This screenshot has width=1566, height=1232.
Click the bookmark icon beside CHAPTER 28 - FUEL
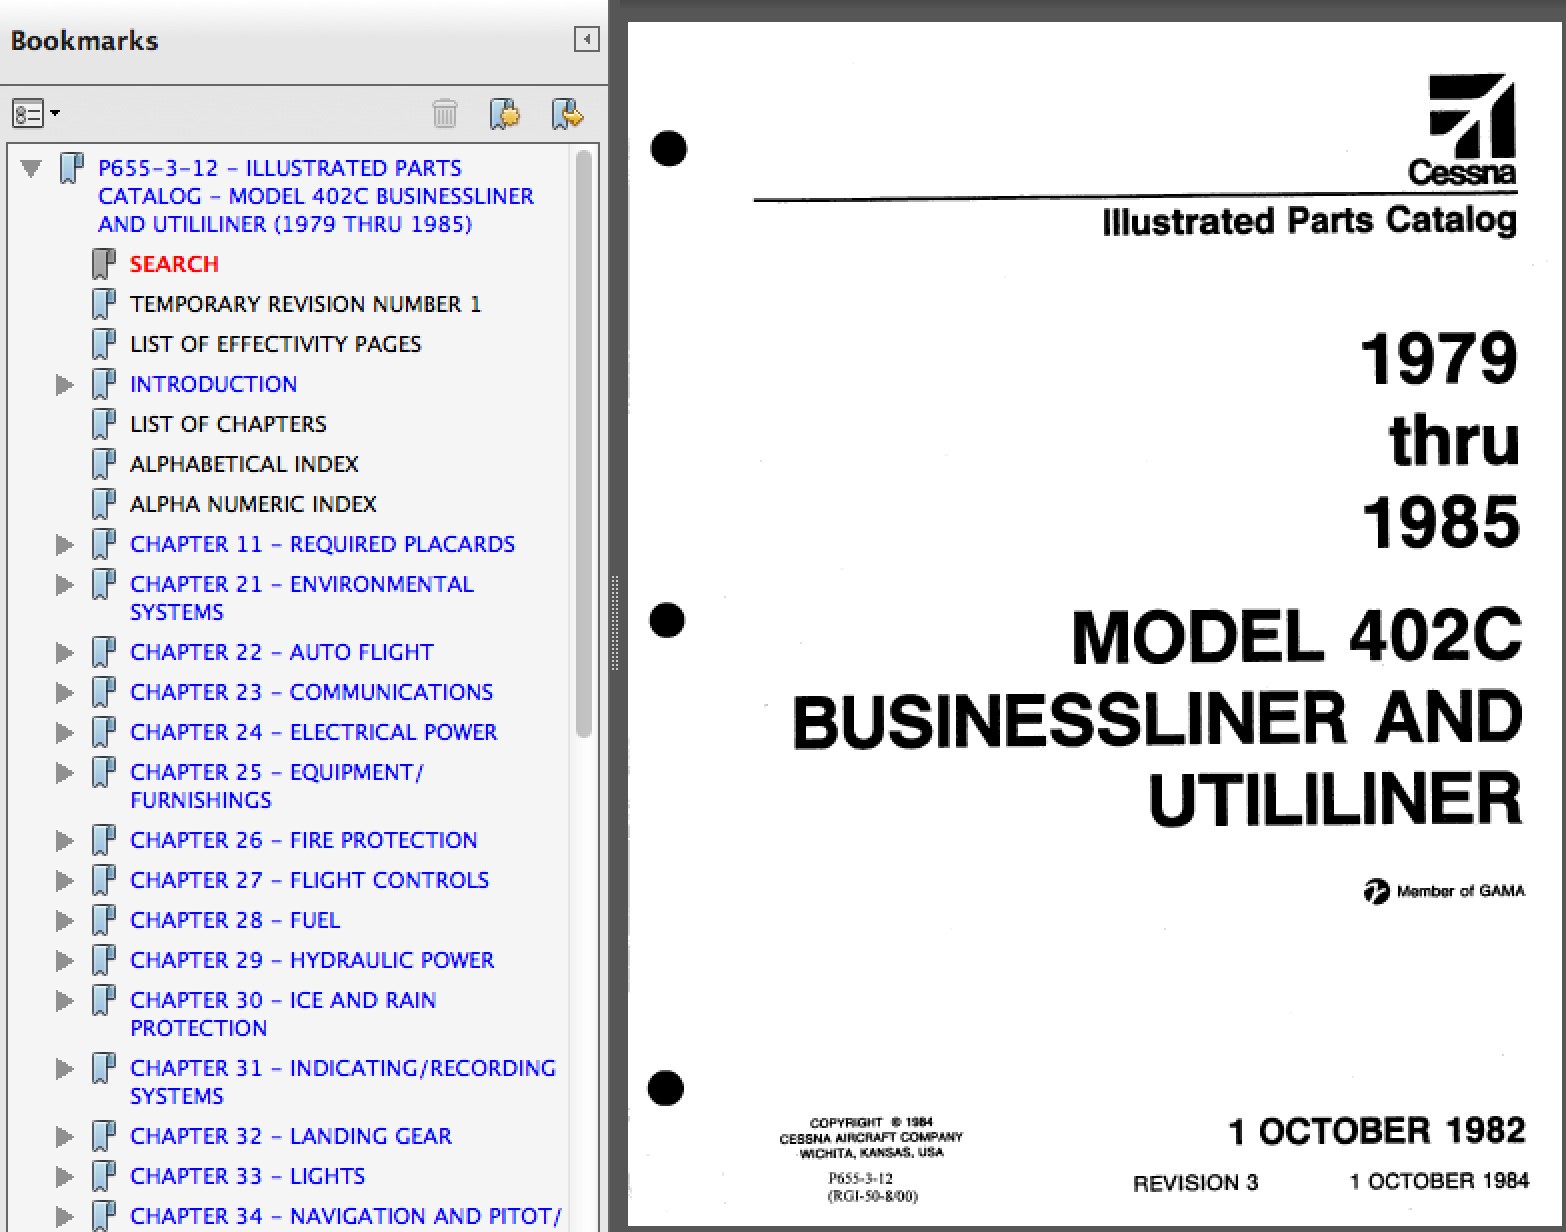click(x=105, y=919)
